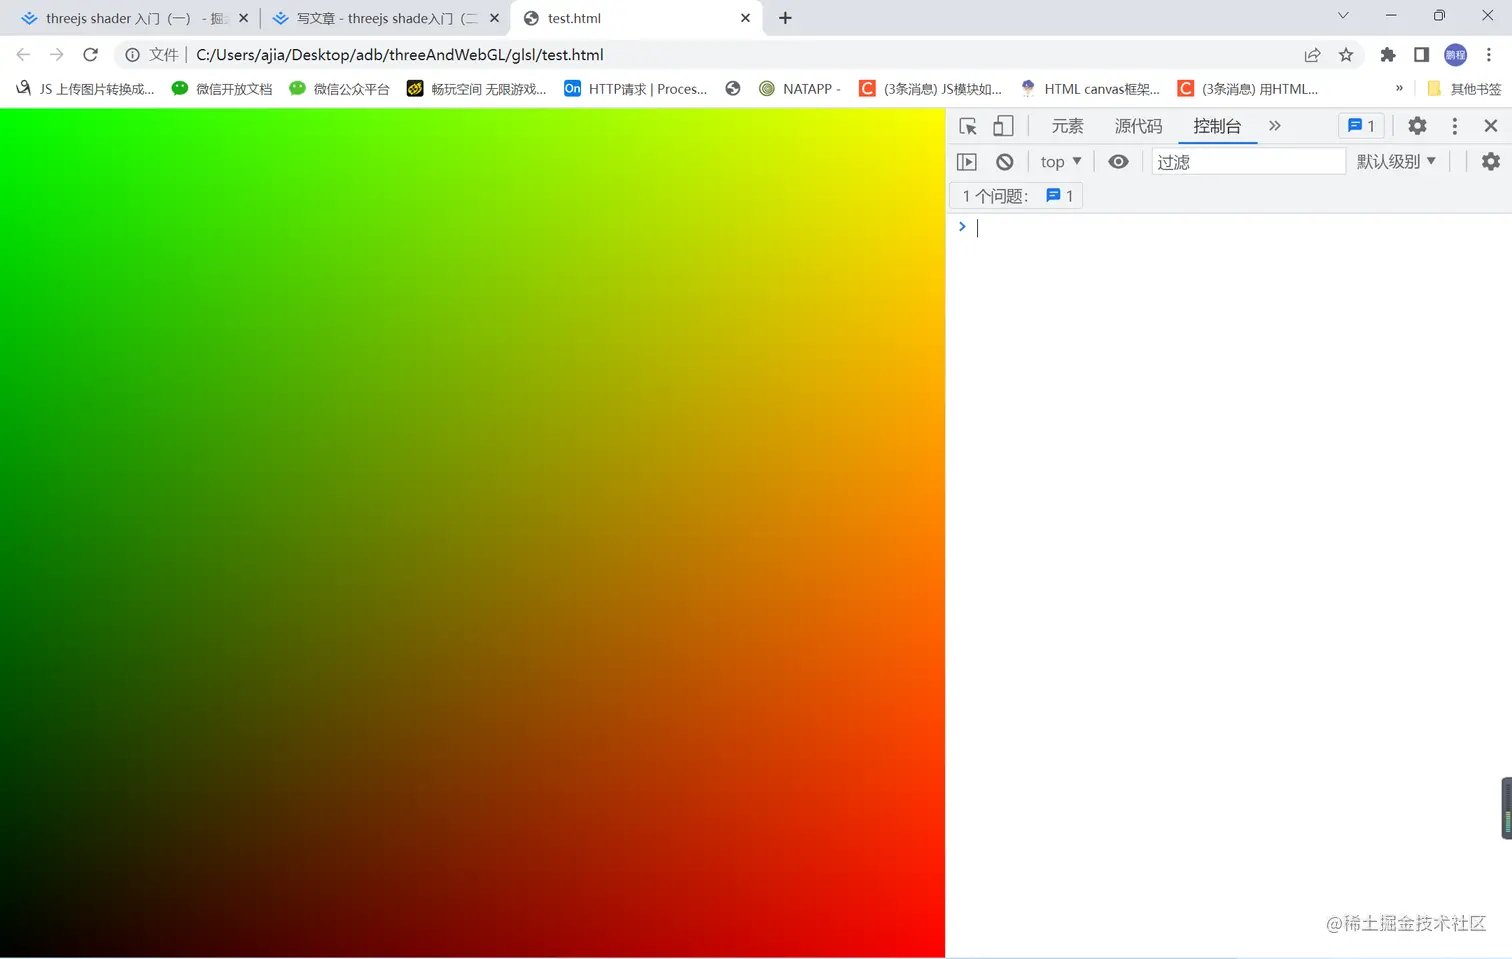Open DevTools settings gear

pyautogui.click(x=1417, y=126)
